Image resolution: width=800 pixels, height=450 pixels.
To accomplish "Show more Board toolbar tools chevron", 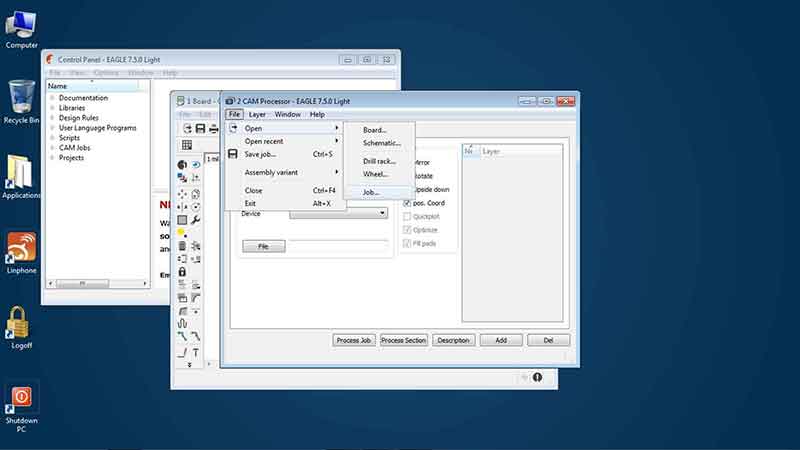I will click(x=189, y=365).
